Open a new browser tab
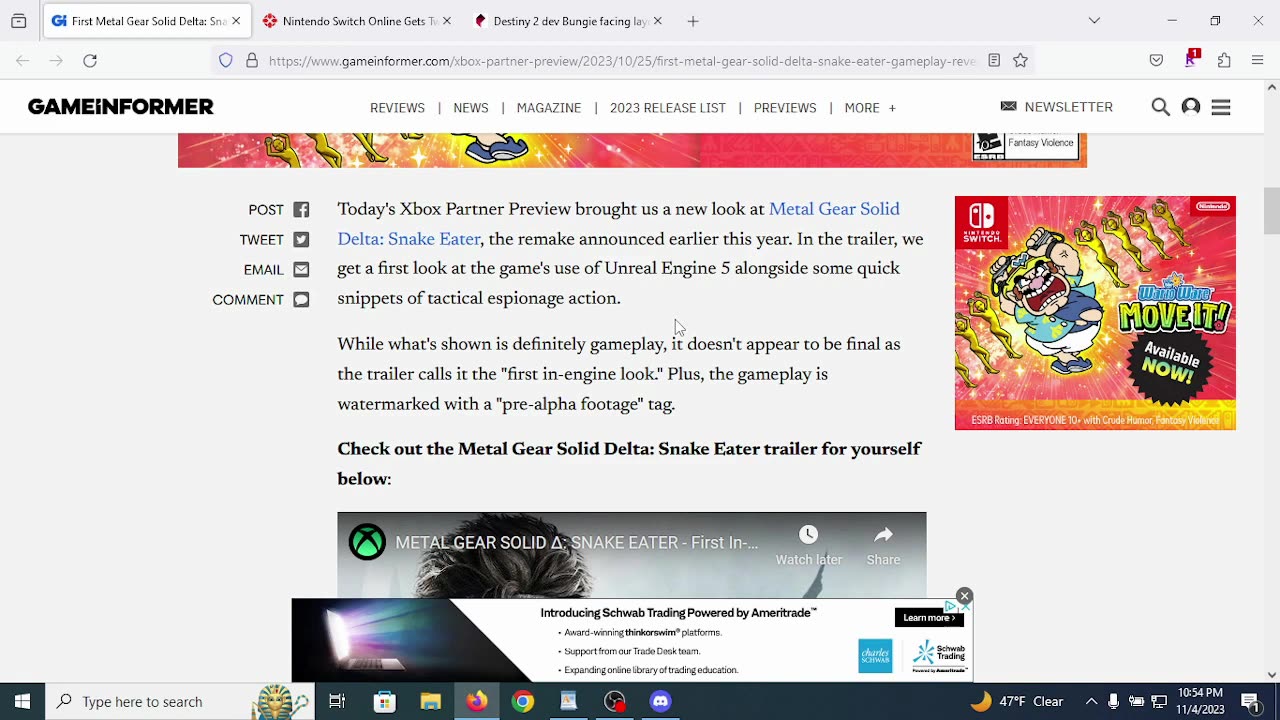Screen dimensions: 1280x720 [693, 21]
